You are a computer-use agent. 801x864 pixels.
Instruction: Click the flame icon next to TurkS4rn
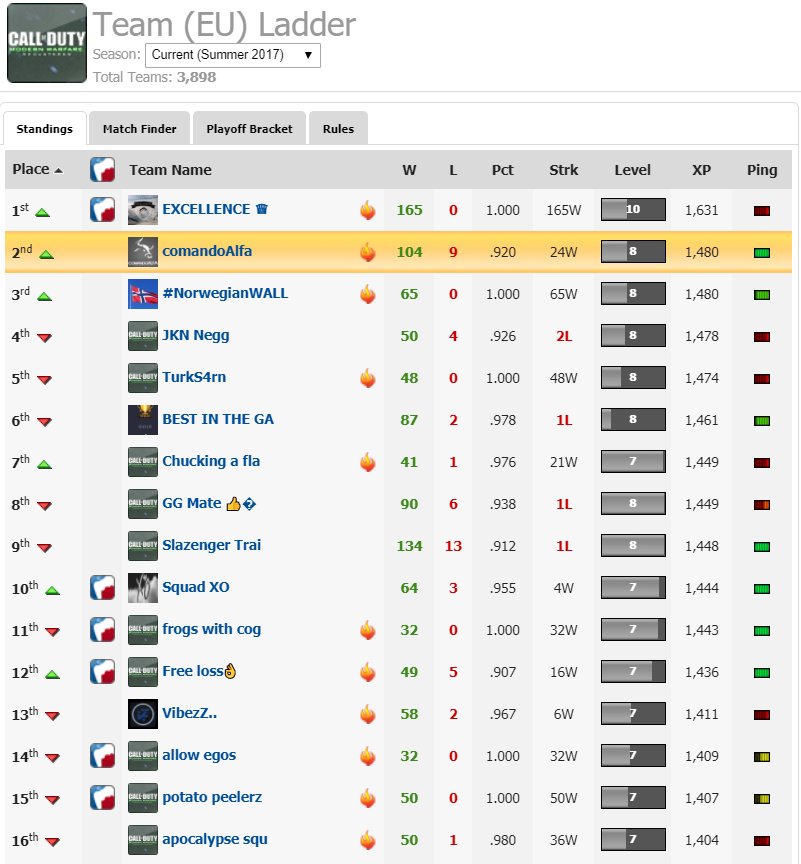tap(368, 377)
